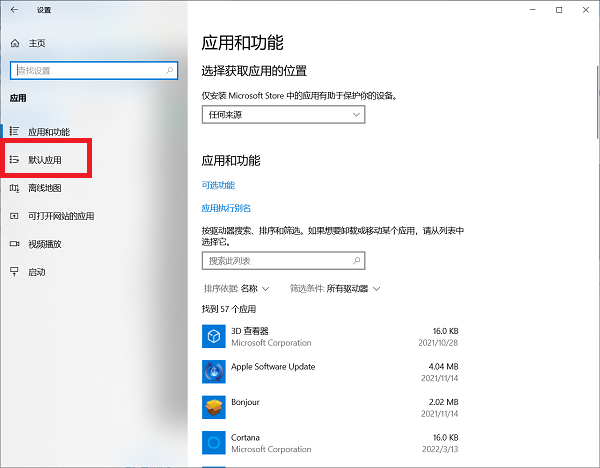Click the 2022/3/13 date of Cortana
Image resolution: width=600 pixels, height=468 pixels.
pos(440,449)
